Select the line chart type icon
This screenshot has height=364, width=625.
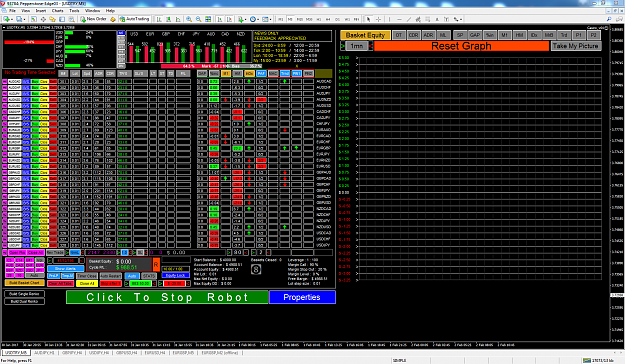click(178, 19)
